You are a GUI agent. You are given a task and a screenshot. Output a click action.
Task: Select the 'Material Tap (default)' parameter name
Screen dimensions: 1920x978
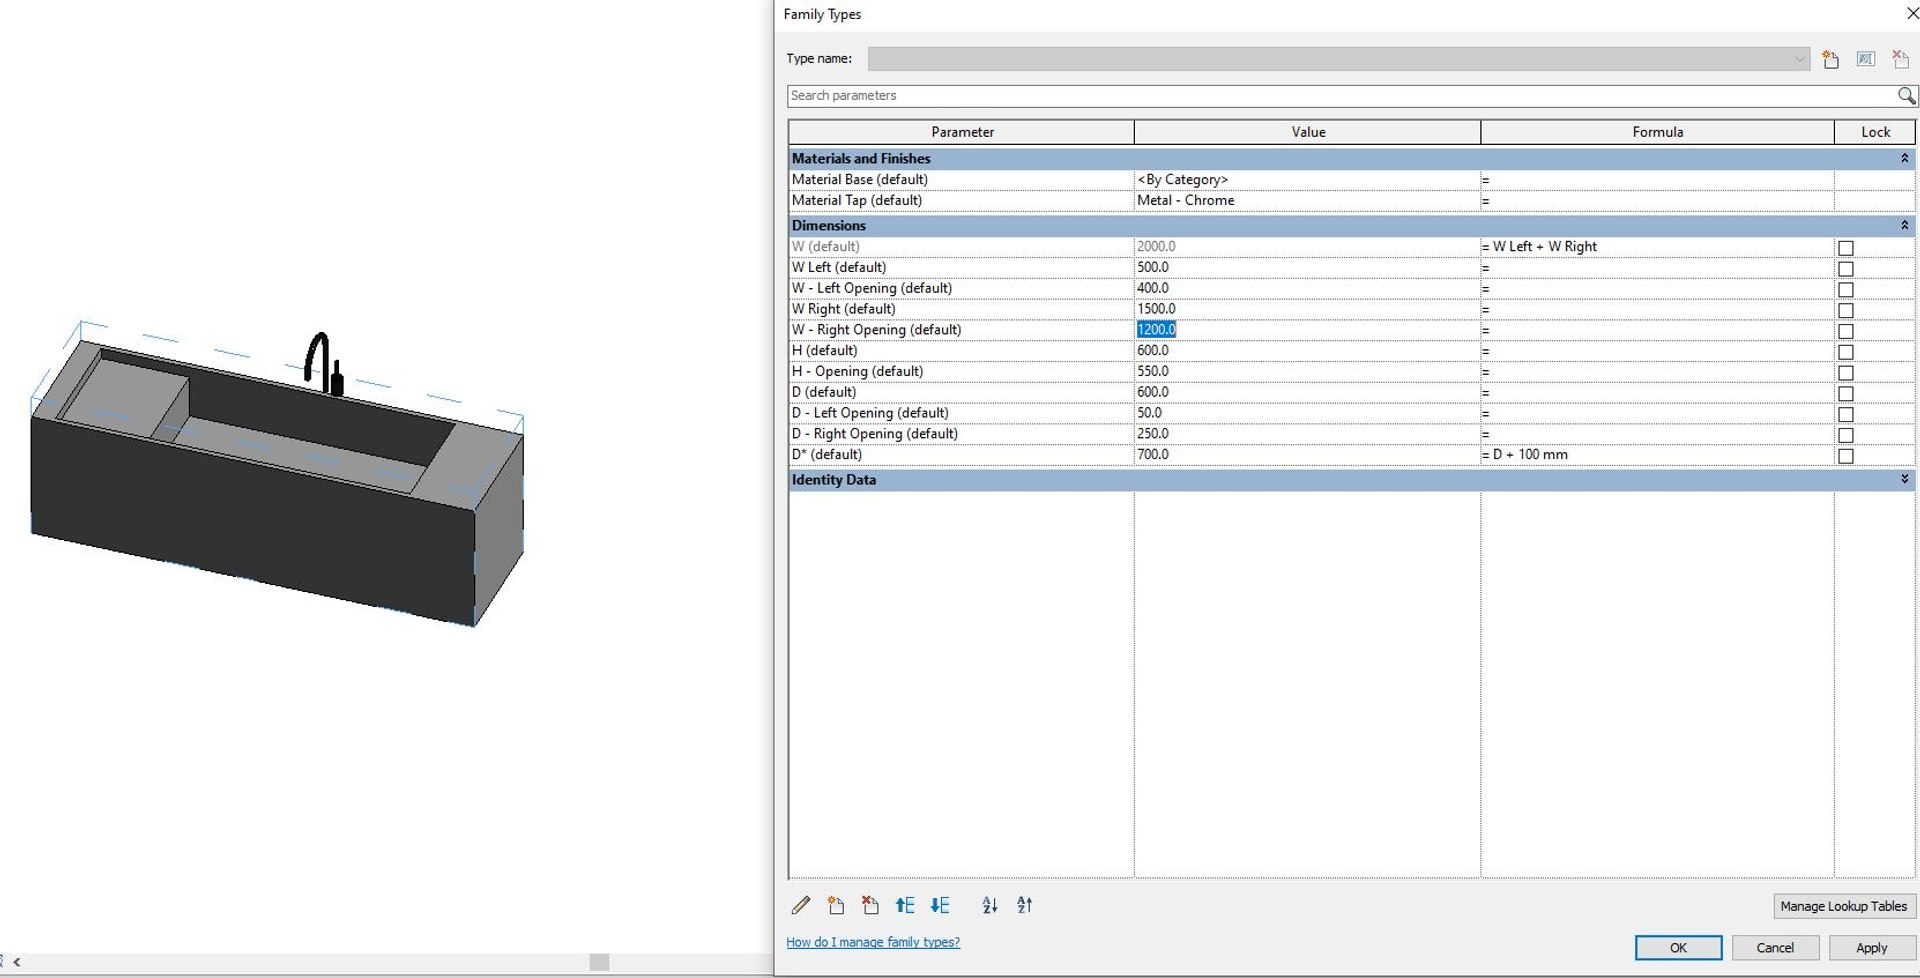857,201
